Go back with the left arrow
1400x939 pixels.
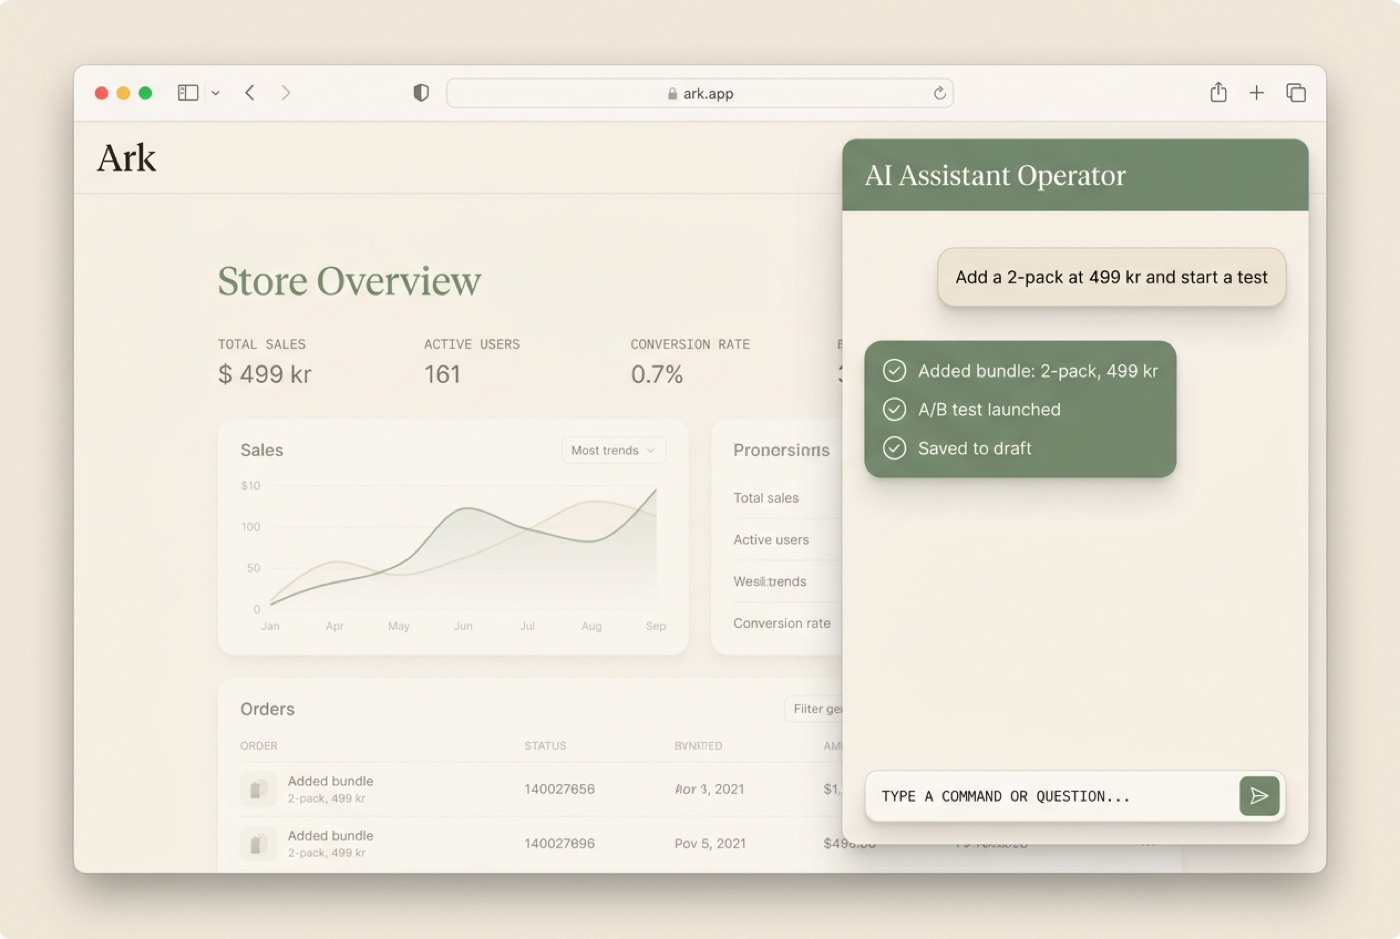click(x=250, y=93)
